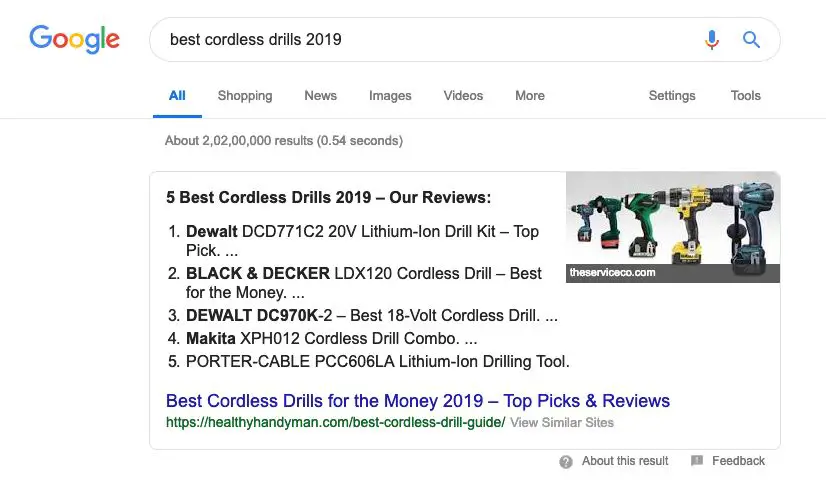Expand the More menu
This screenshot has width=826, height=484.
tap(530, 96)
